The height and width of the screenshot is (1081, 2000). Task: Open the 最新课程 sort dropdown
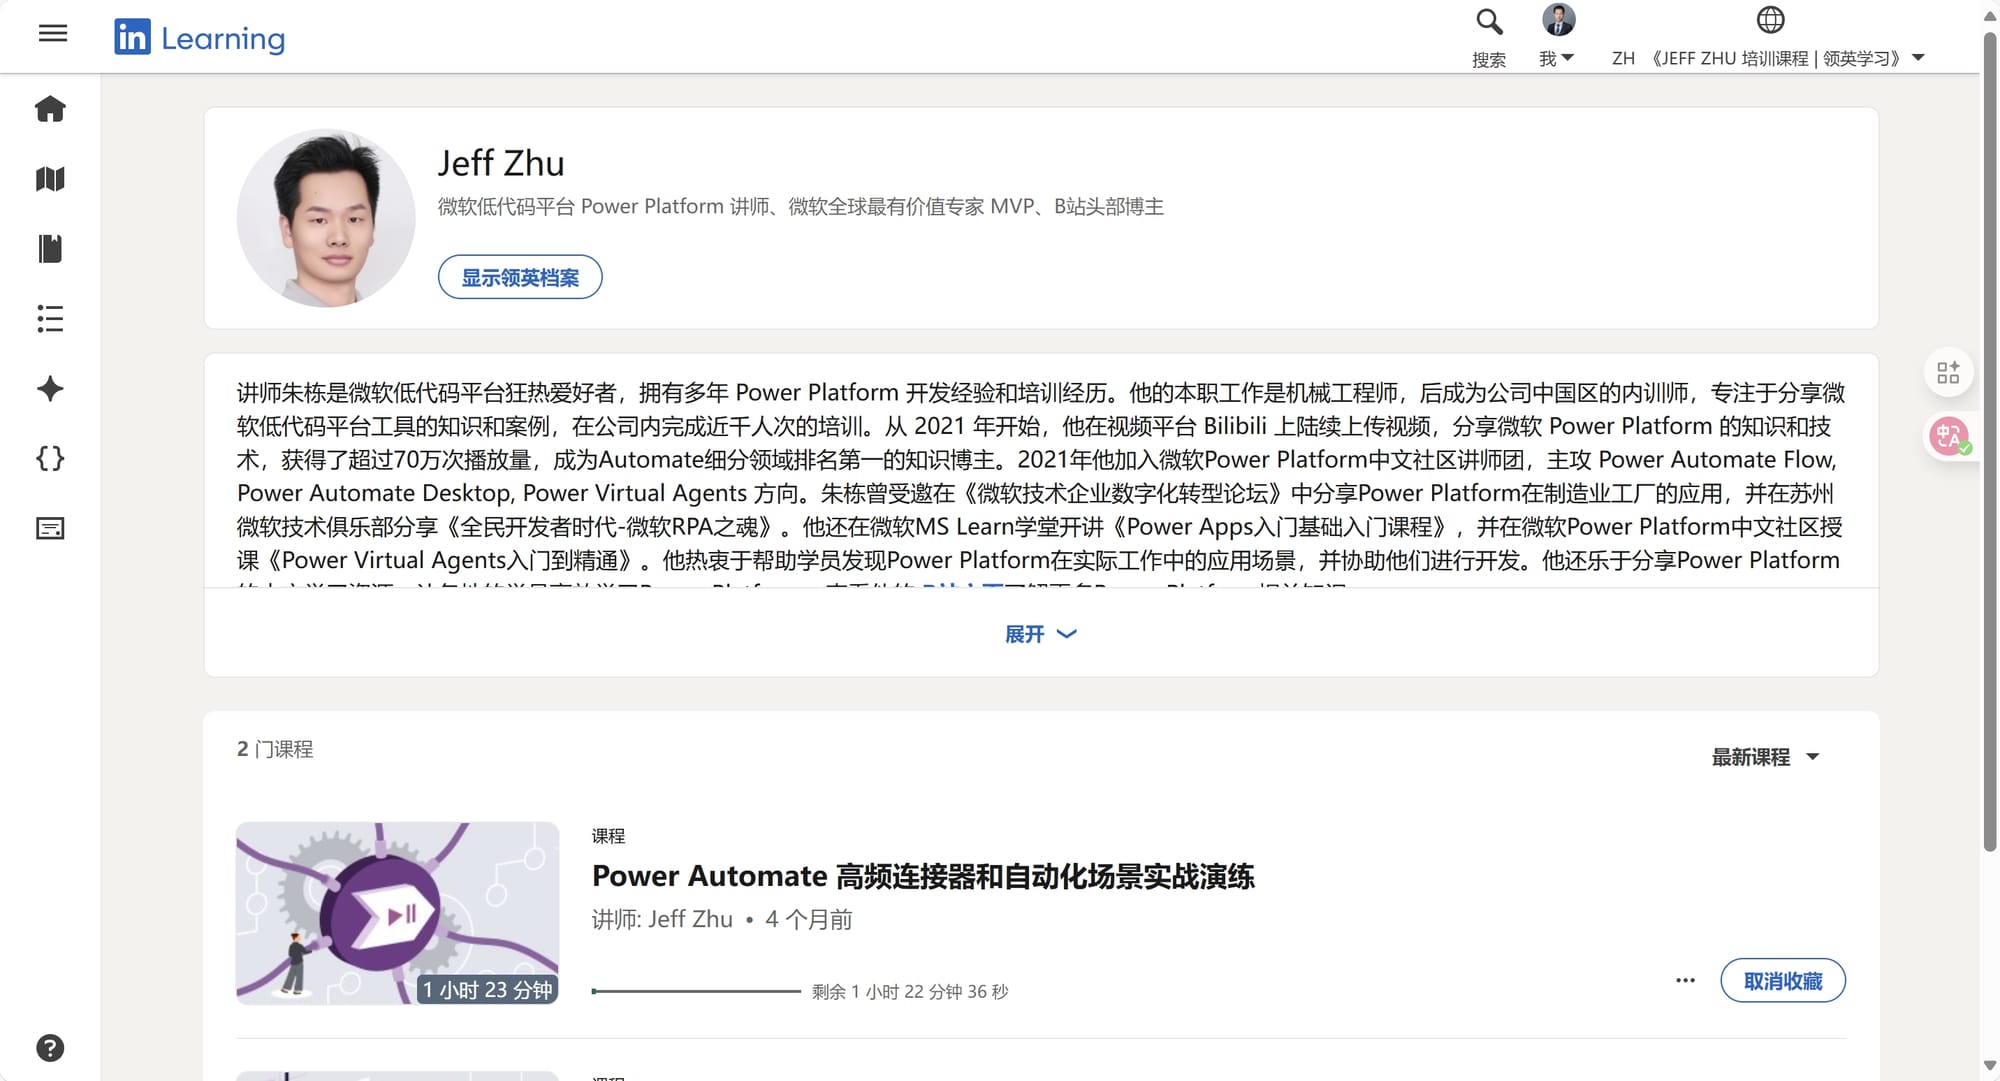tap(1765, 757)
